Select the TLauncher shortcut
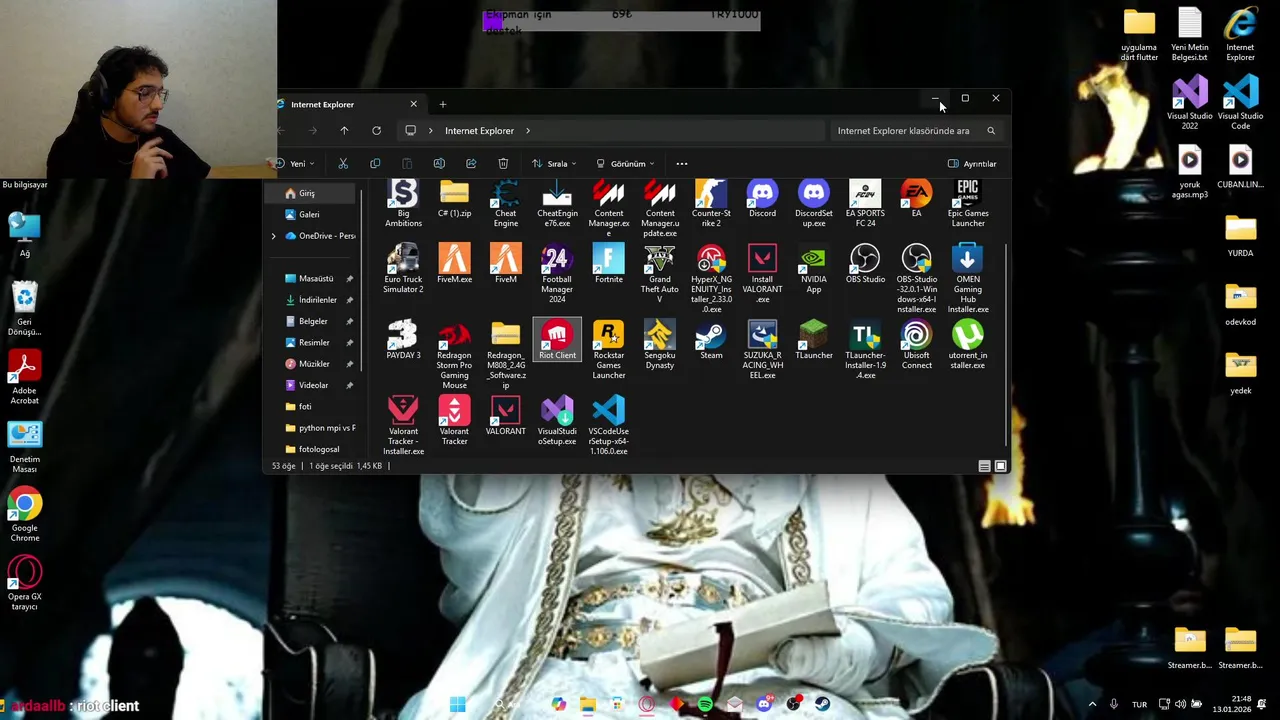Image resolution: width=1280 pixels, height=720 pixels. pos(813,341)
